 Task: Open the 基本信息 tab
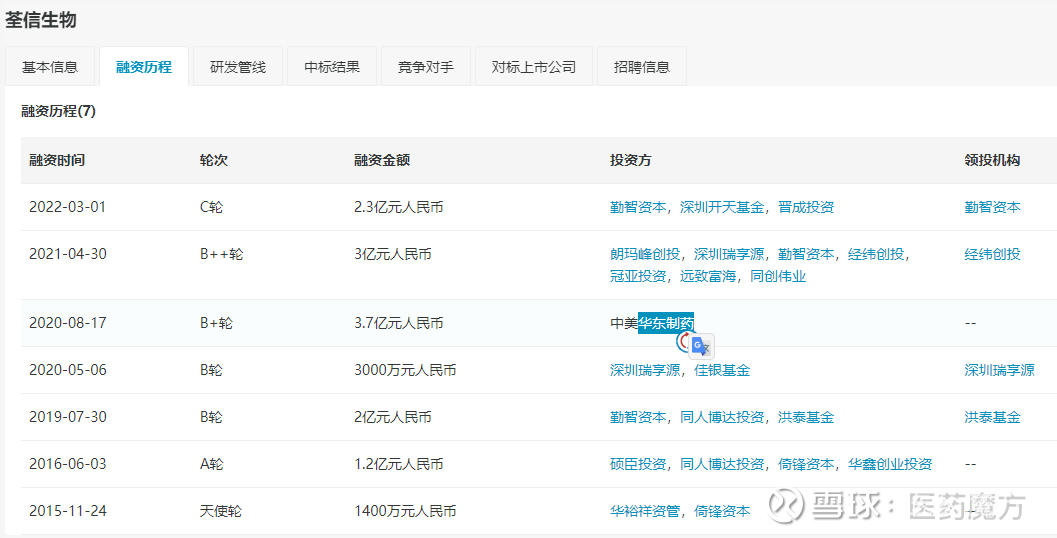[x=50, y=67]
